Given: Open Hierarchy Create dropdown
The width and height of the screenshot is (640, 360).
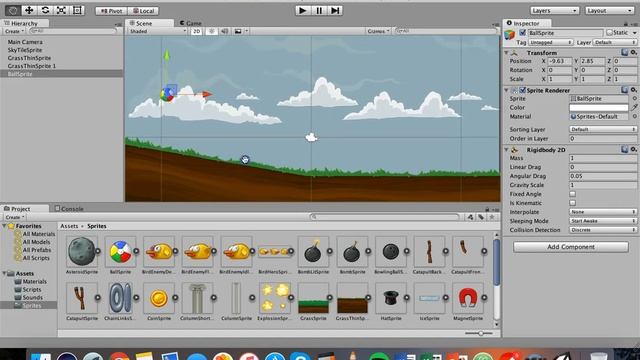Looking at the screenshot, I should 14,31.
